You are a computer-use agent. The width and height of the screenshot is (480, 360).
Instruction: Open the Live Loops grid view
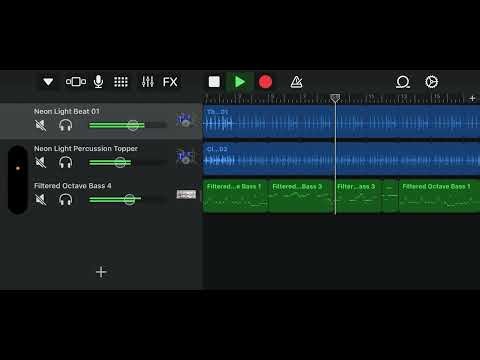121,82
